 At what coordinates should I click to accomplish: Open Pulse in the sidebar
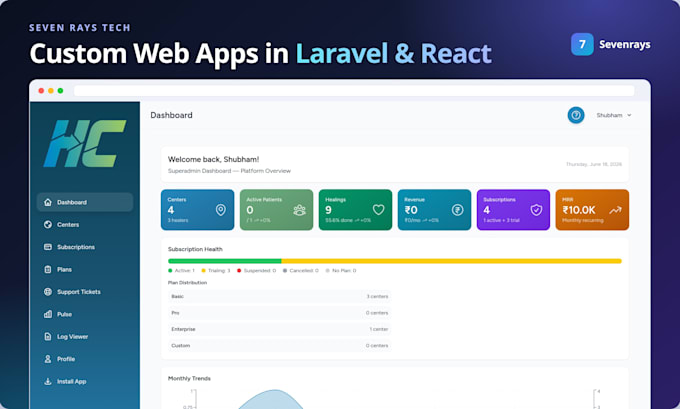pos(85,314)
